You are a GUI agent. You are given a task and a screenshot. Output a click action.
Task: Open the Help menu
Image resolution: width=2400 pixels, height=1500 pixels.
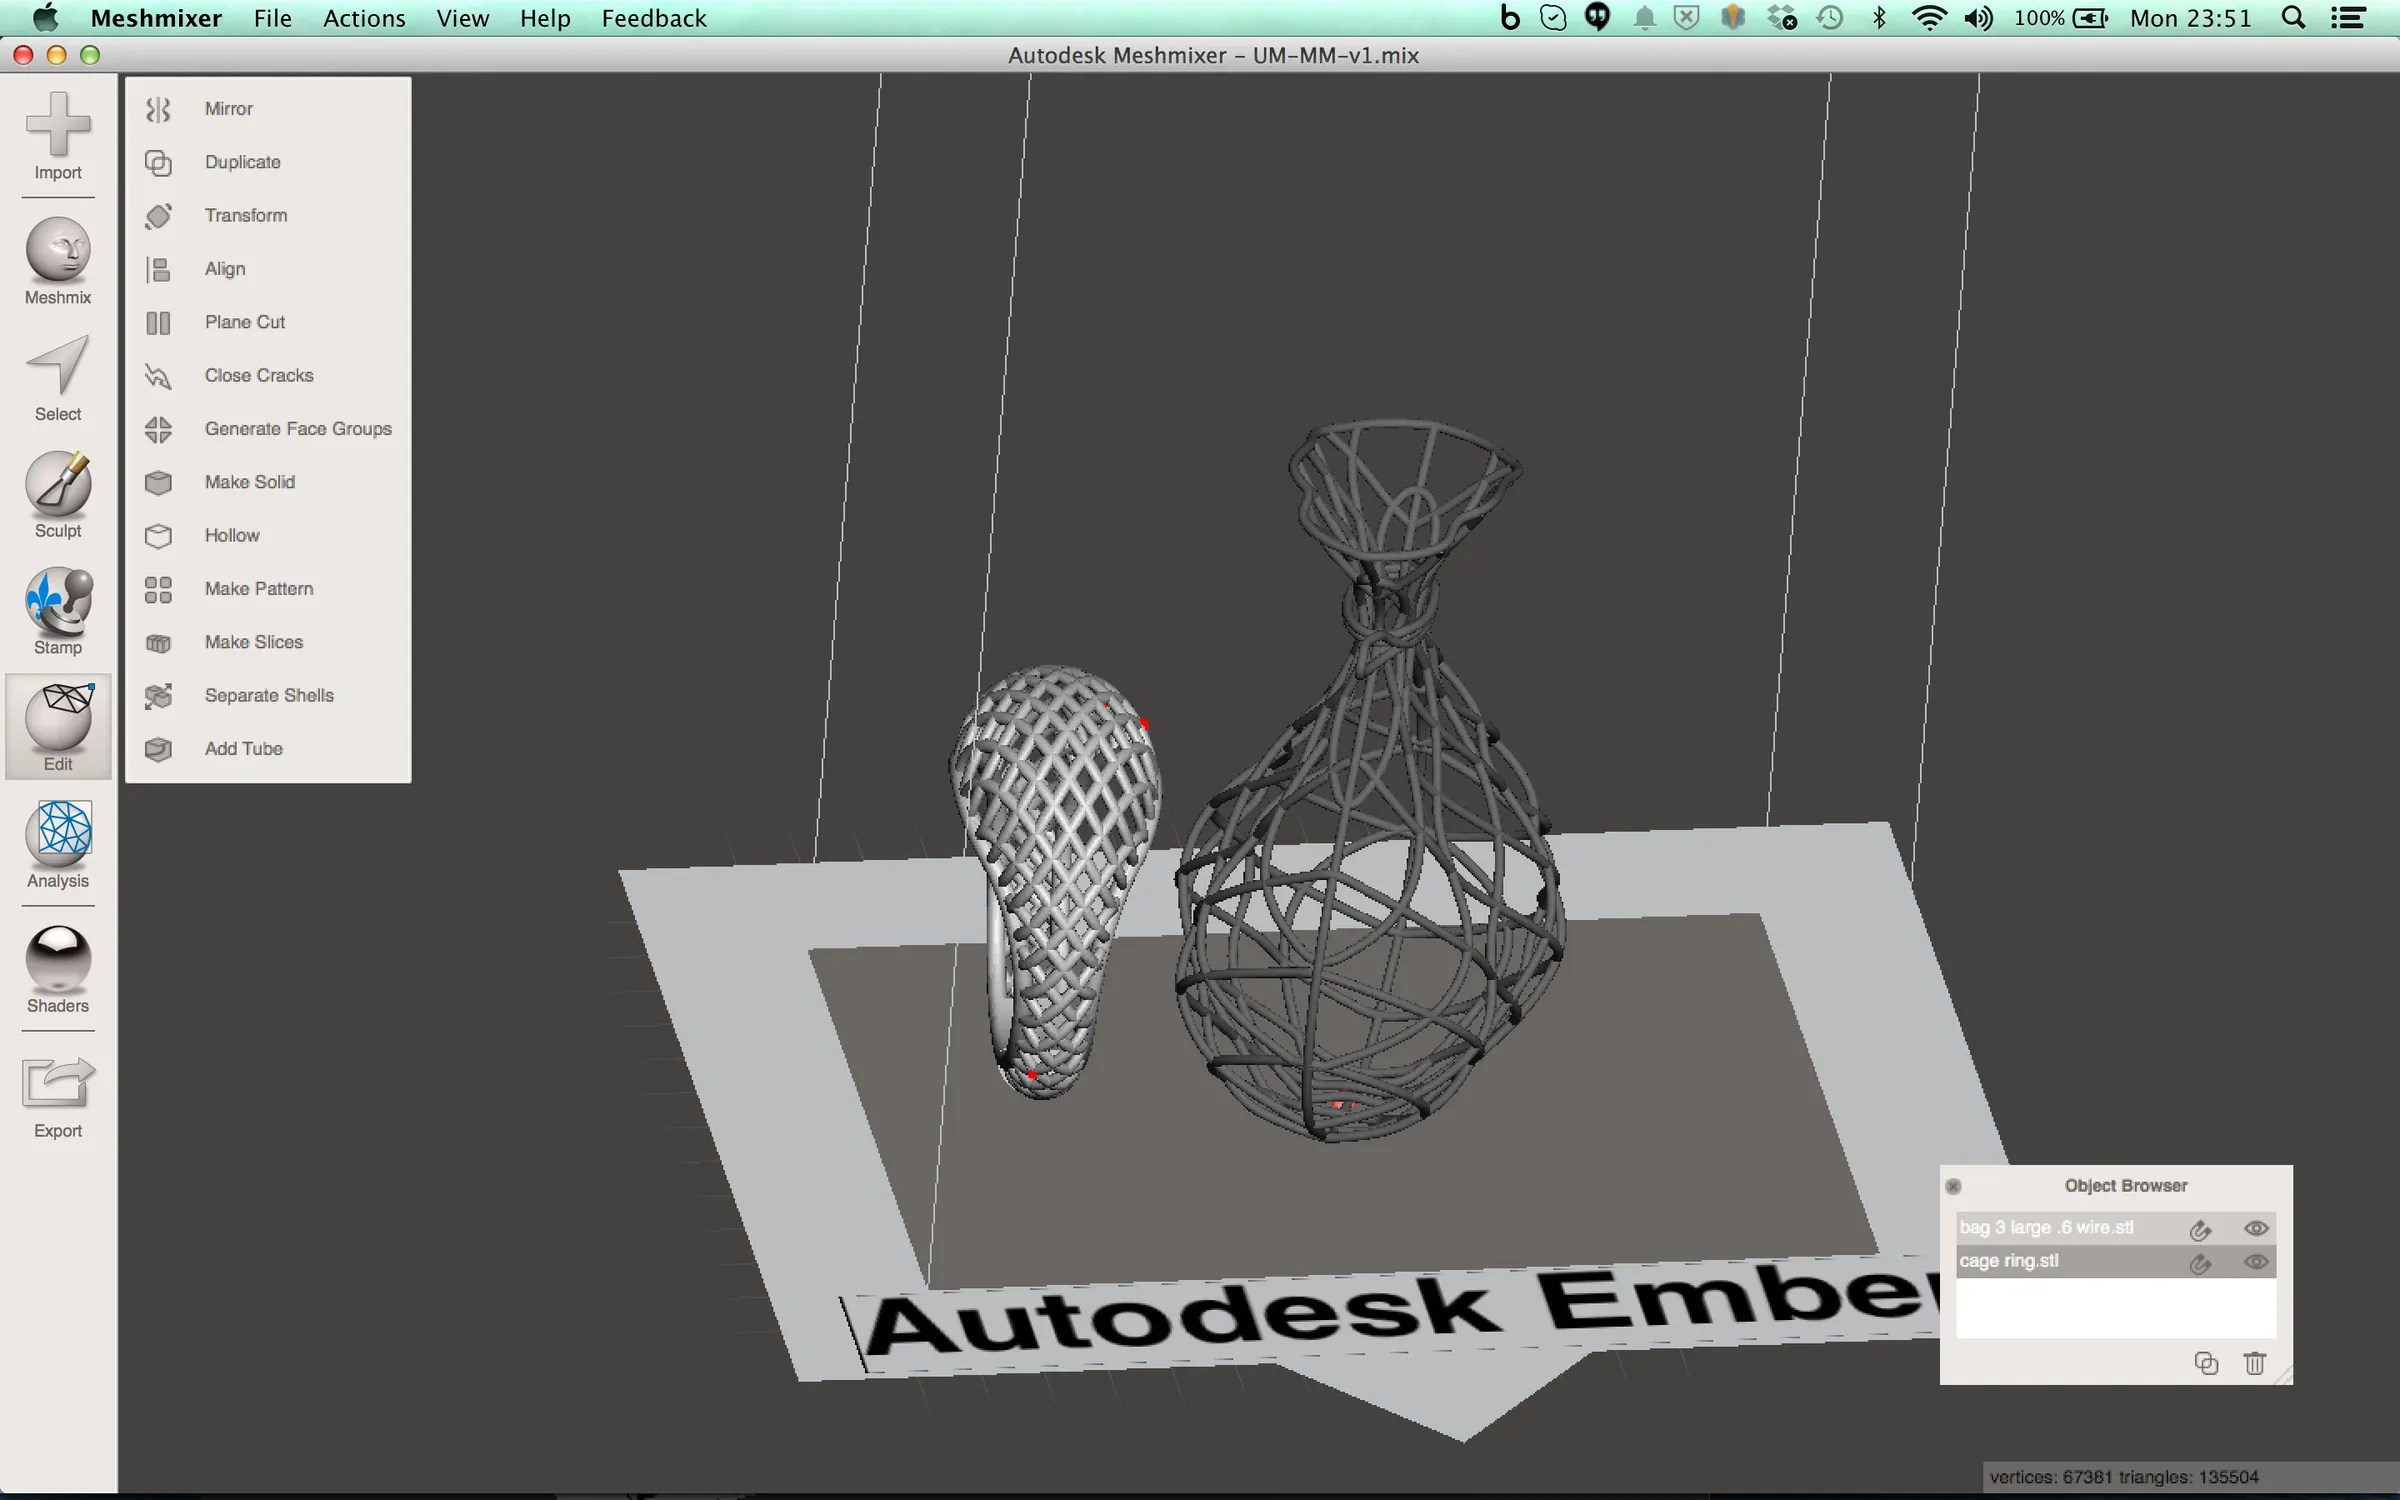coord(545,18)
